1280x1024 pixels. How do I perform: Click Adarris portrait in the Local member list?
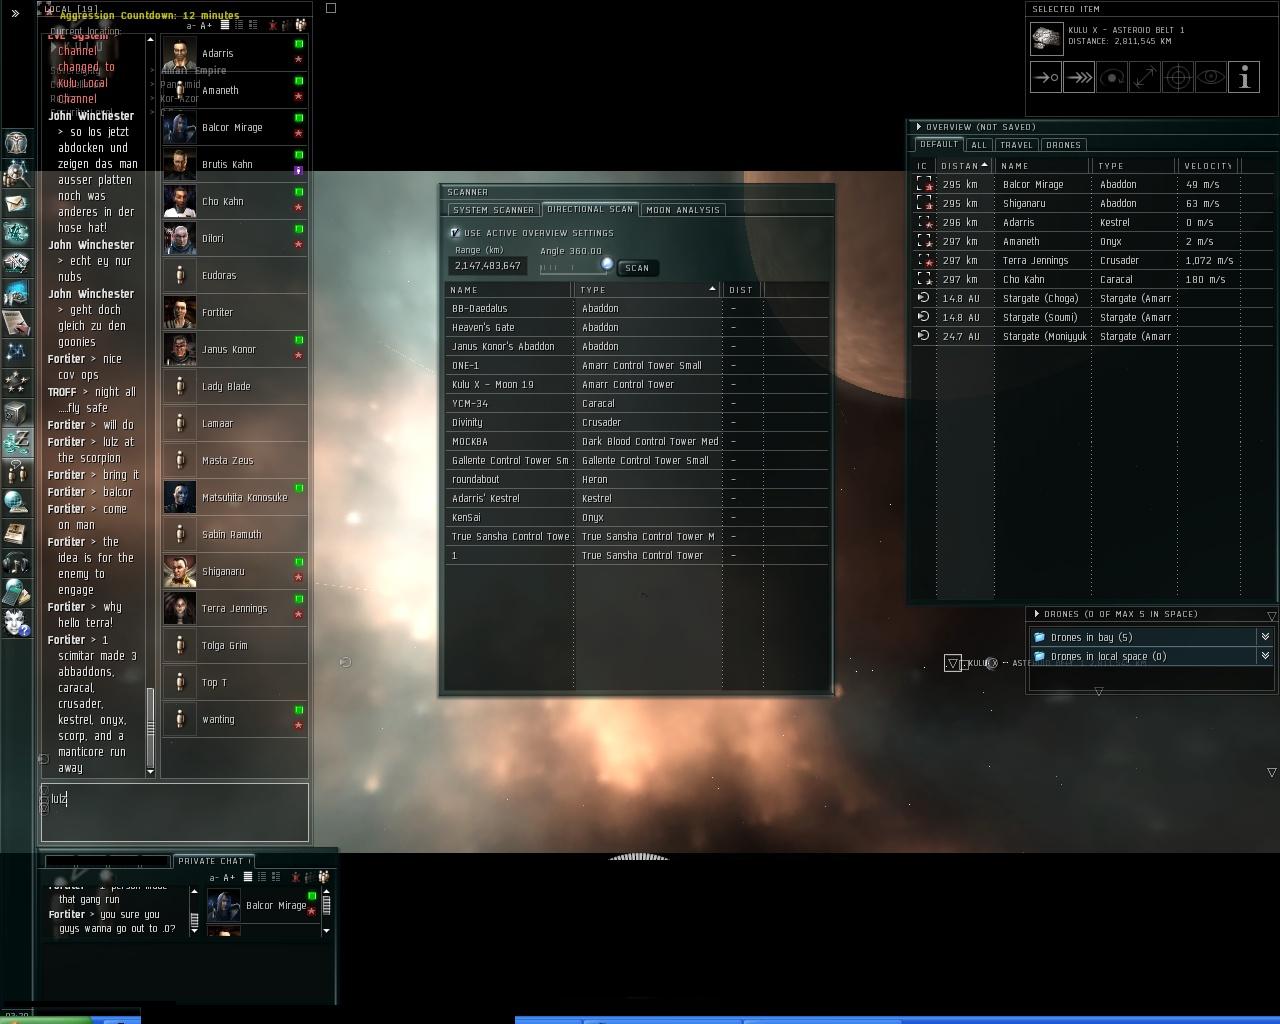coord(180,53)
